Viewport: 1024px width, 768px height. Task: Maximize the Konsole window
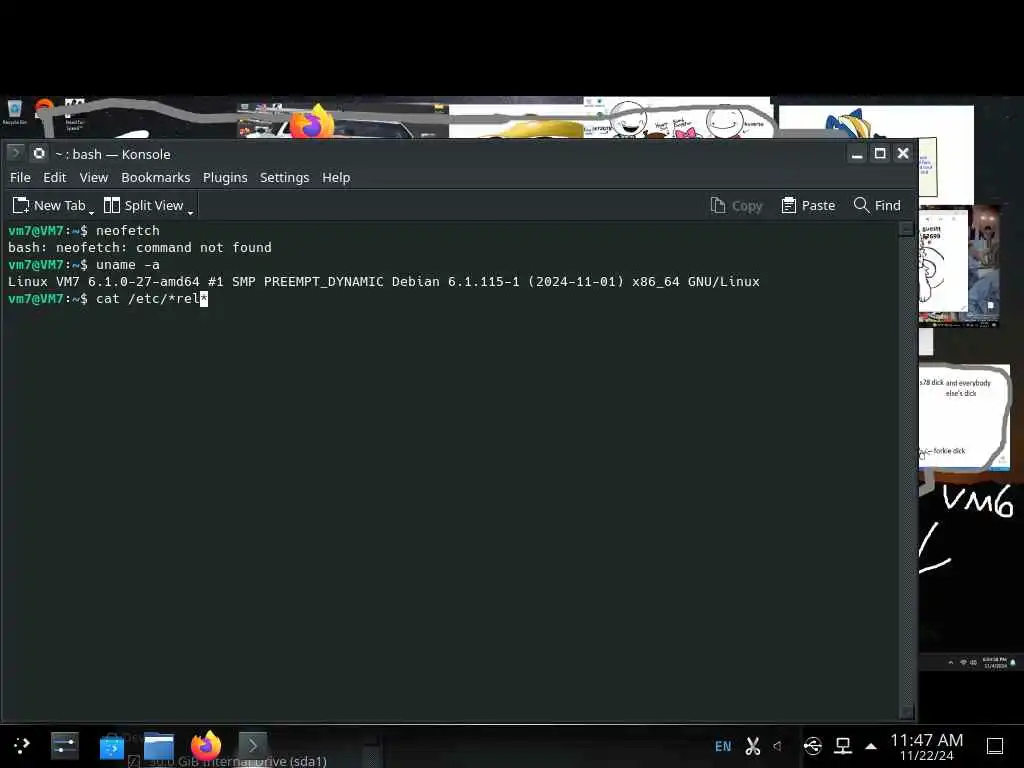(x=880, y=153)
